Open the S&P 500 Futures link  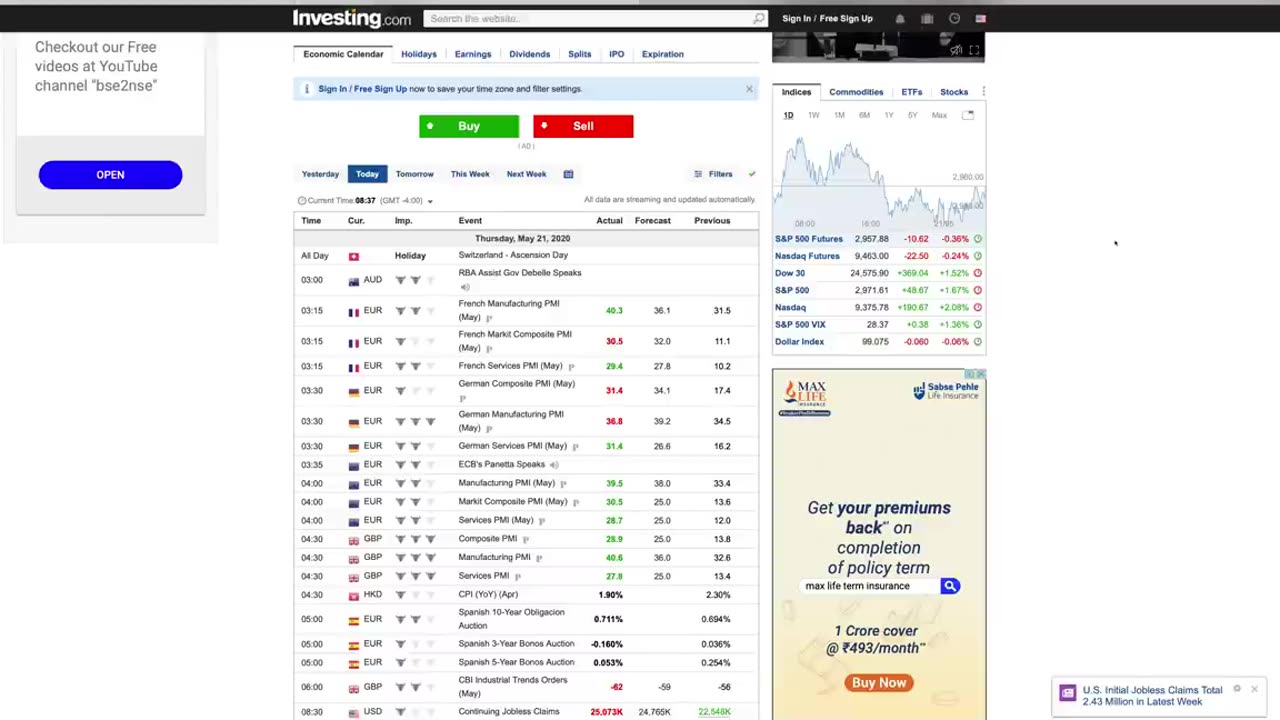(x=809, y=239)
